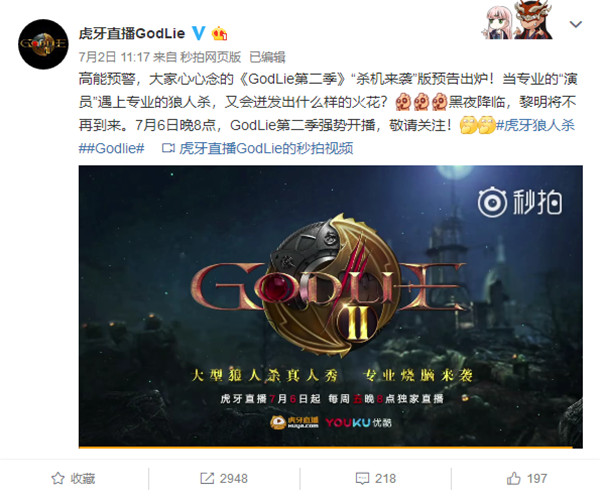Toggle like with thumbs-up icon
Screen dimensions: 600x496
[x=514, y=478]
